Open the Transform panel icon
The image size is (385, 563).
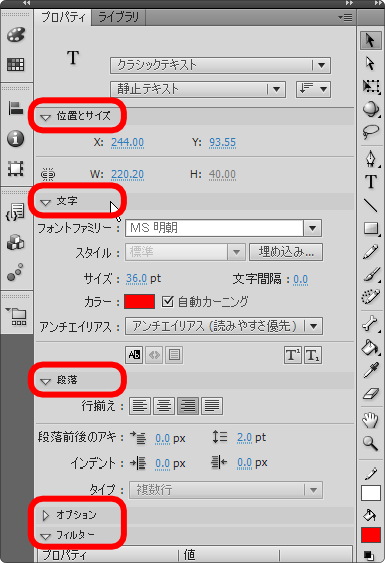tap(16, 168)
